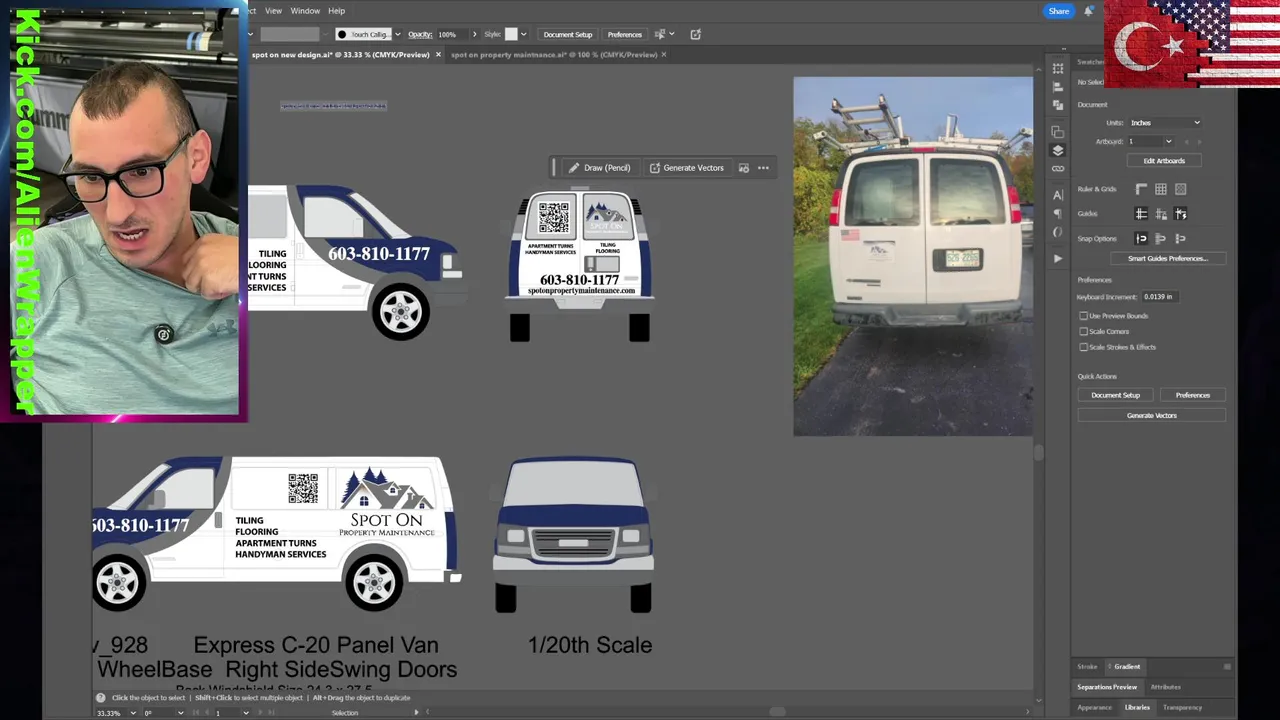This screenshot has height=720, width=1280.
Task: Open the contextual bar more options
Action: click(763, 168)
